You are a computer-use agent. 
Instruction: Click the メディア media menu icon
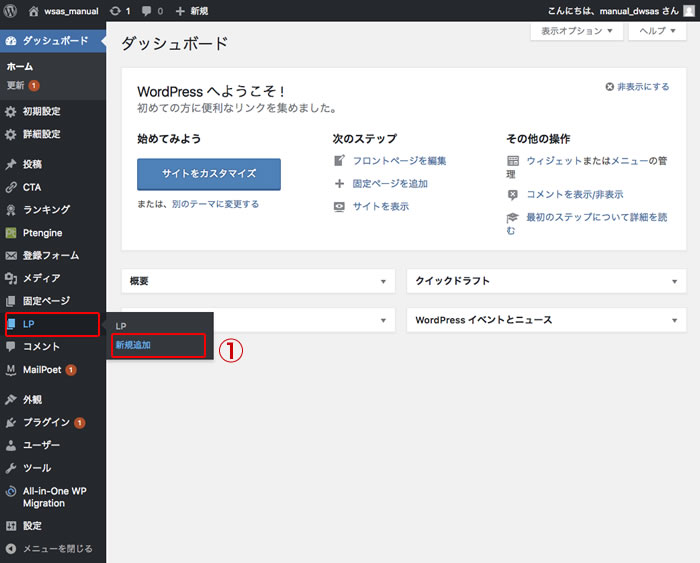click(x=11, y=278)
